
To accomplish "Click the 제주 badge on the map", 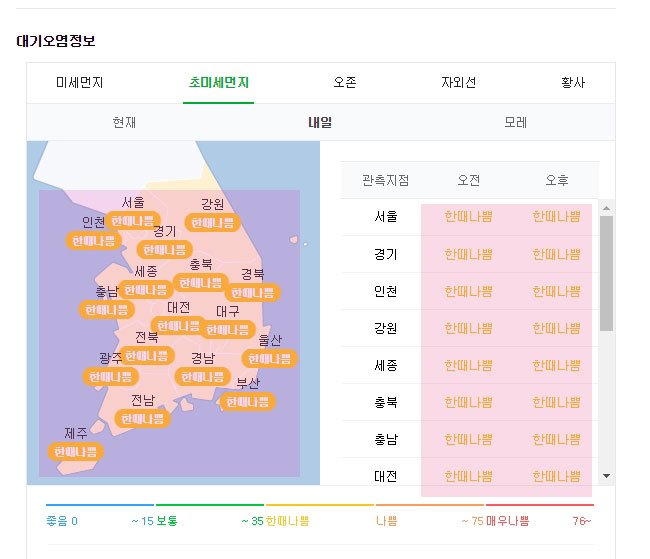I will pos(75,452).
